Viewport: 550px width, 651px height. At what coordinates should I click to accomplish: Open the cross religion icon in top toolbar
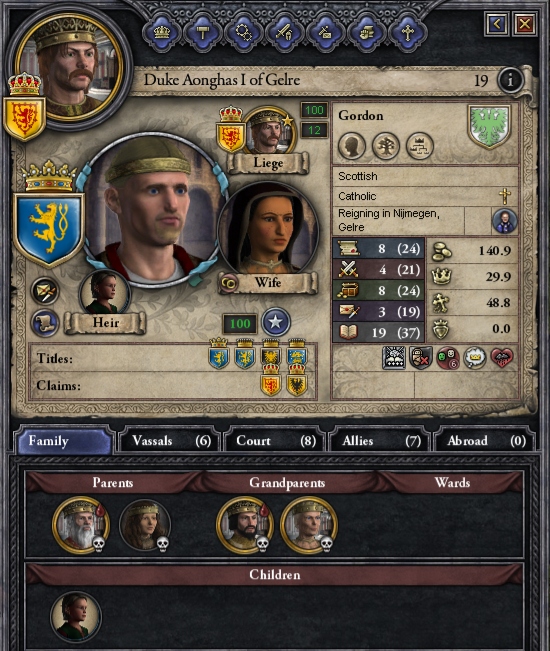(x=408, y=33)
